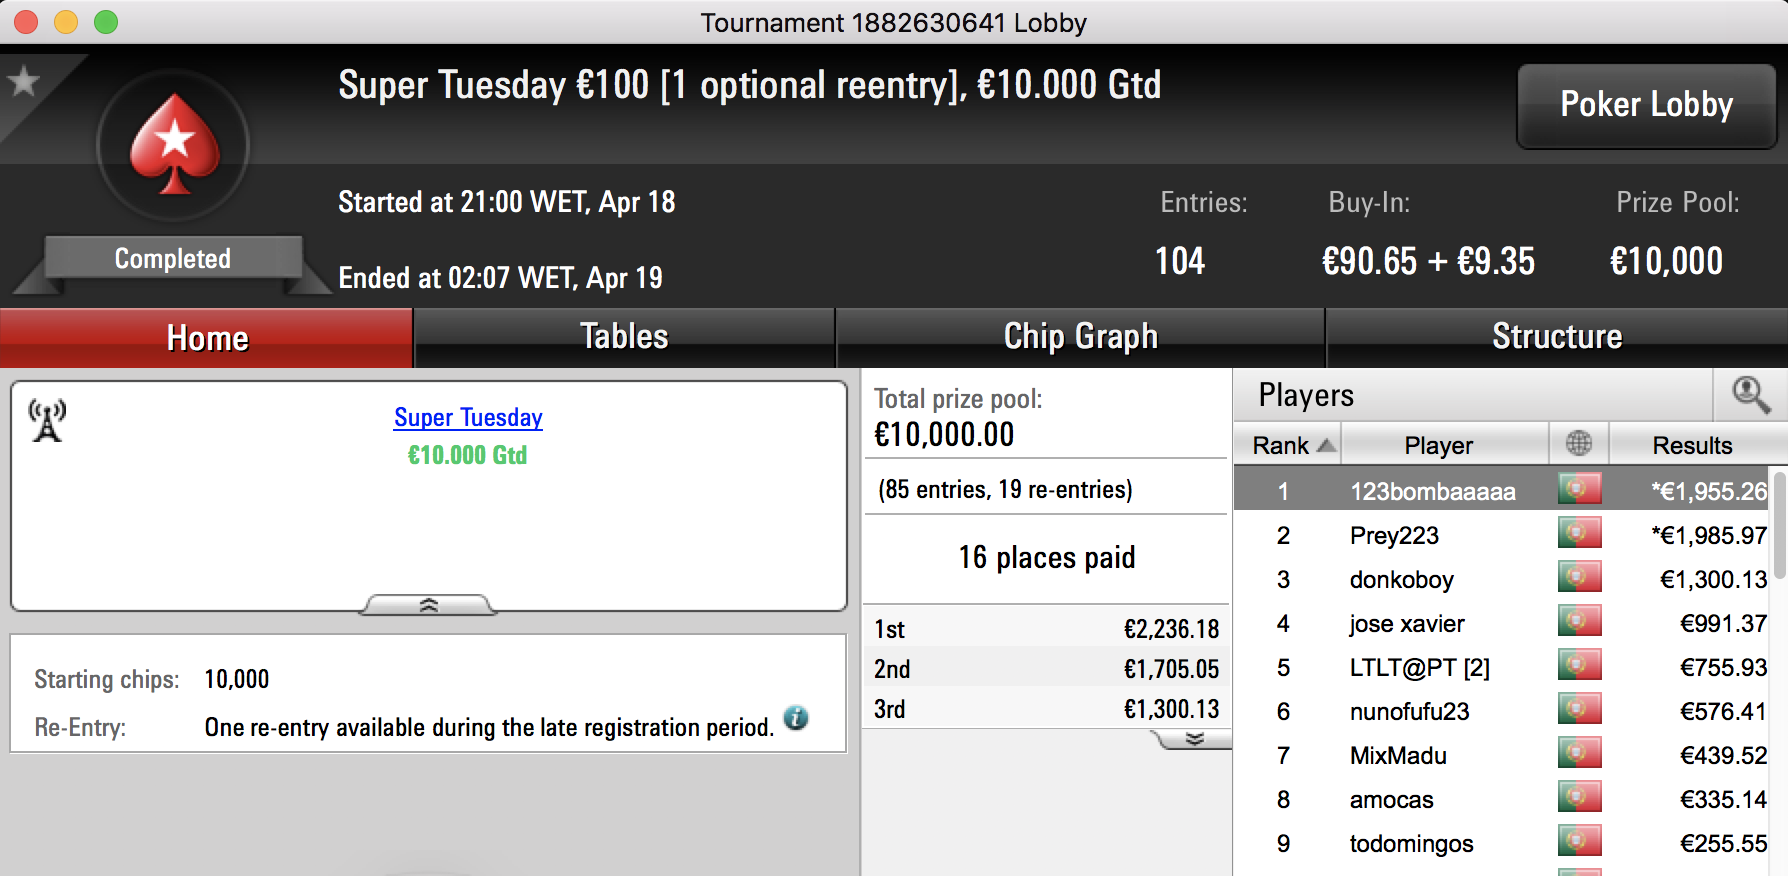The image size is (1788, 876).
Task: Open the re-entry info icon
Action: click(x=796, y=717)
